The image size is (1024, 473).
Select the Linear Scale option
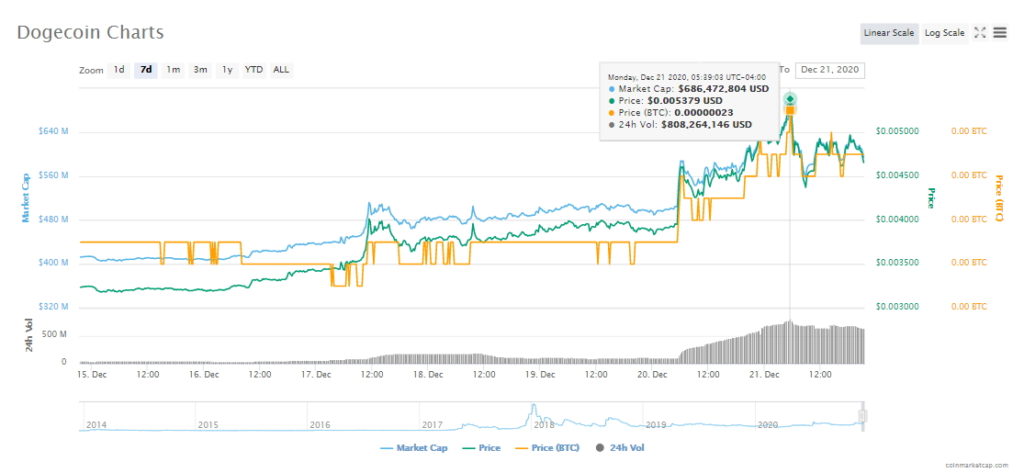point(889,33)
